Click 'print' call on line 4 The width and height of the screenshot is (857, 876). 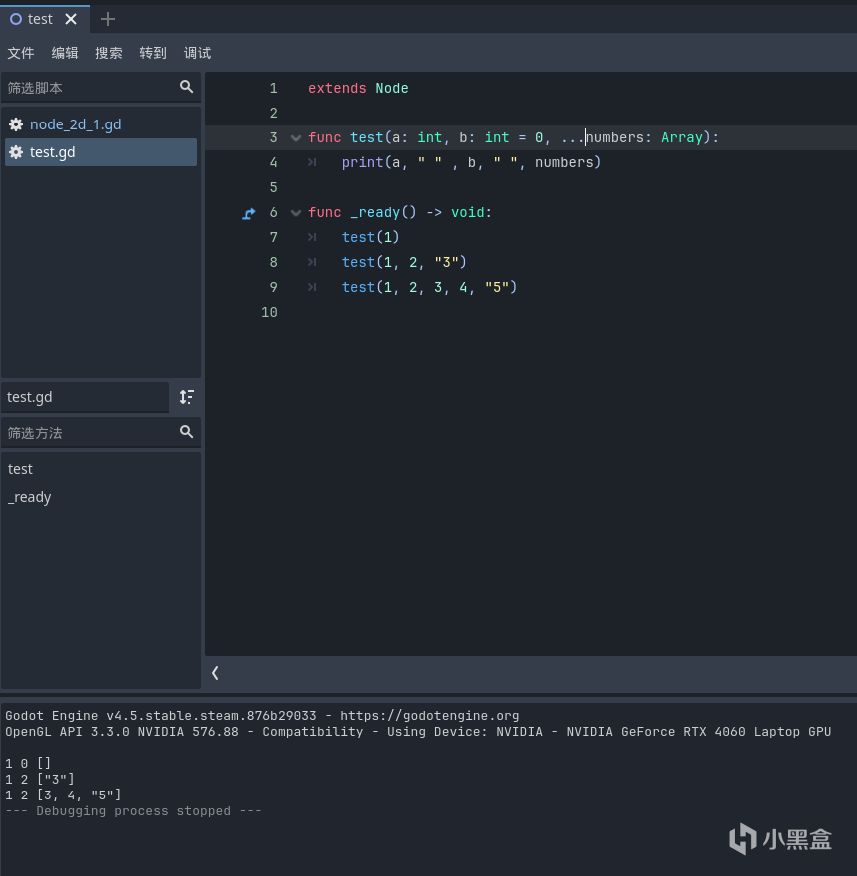[x=362, y=163]
